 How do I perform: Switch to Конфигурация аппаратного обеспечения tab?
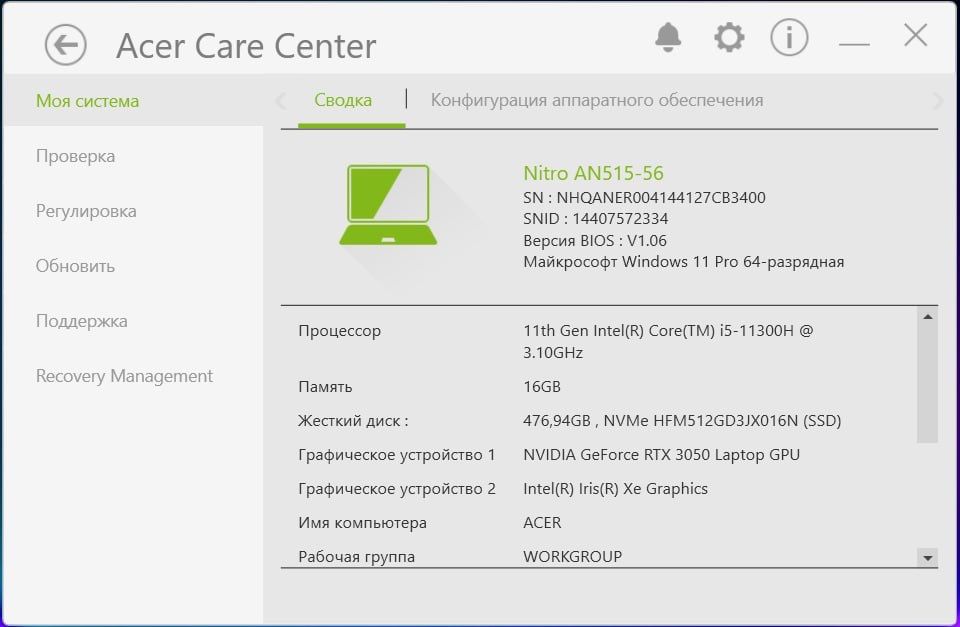click(x=597, y=100)
